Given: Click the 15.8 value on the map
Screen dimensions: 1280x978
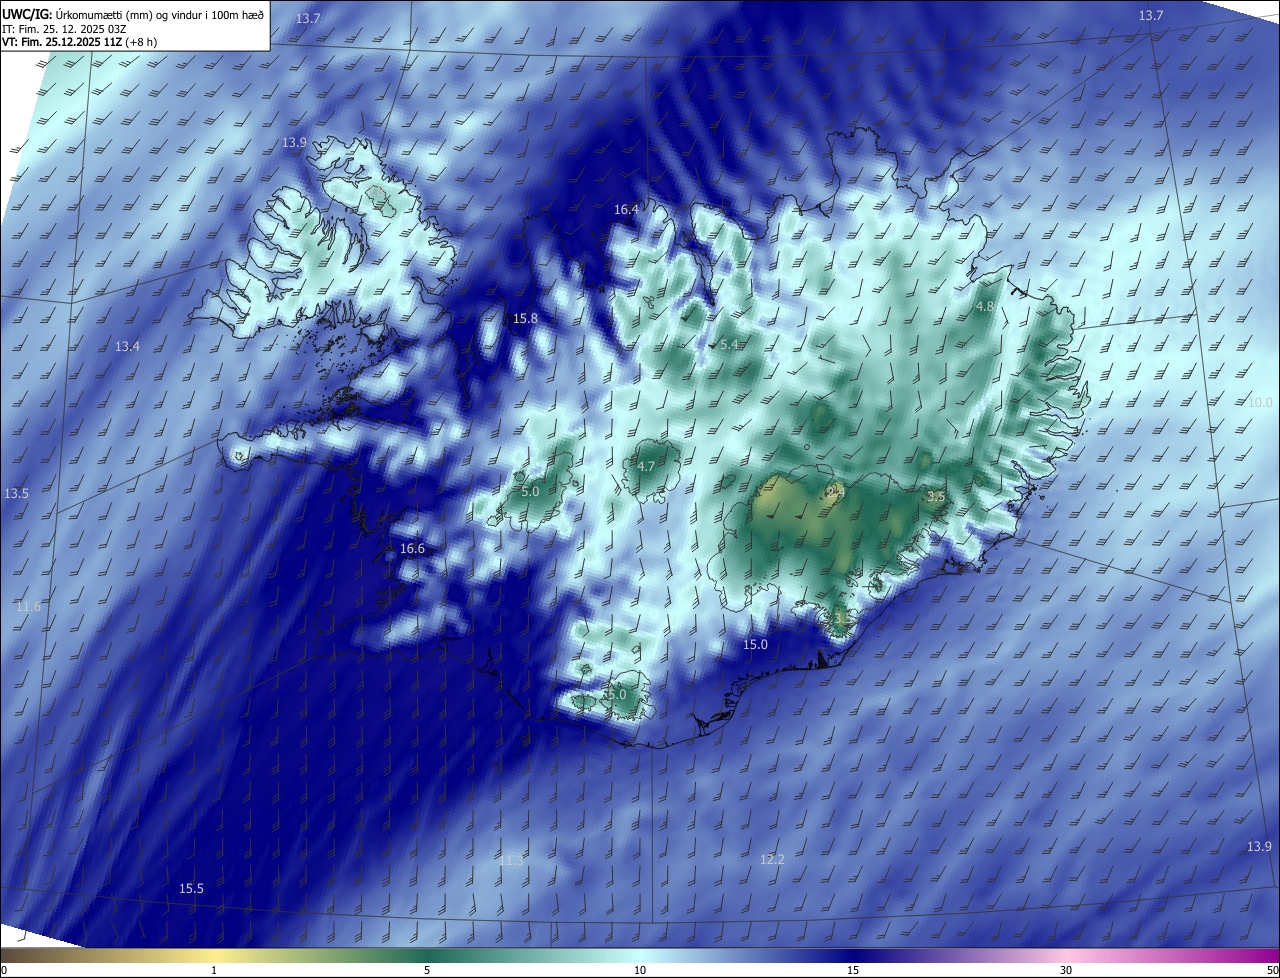Looking at the screenshot, I should (x=525, y=319).
